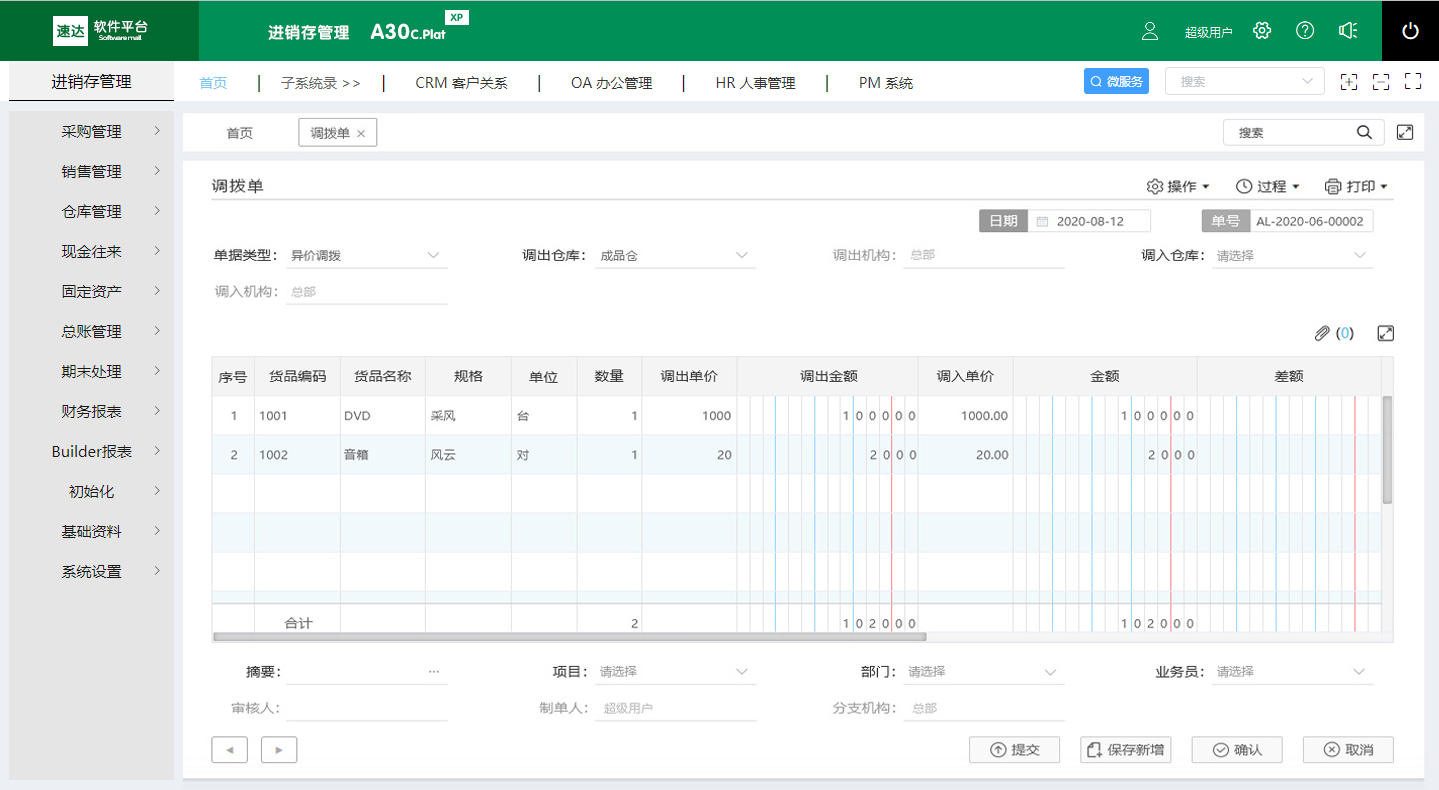
Task: Open the settings gear in header
Action: tap(1262, 30)
